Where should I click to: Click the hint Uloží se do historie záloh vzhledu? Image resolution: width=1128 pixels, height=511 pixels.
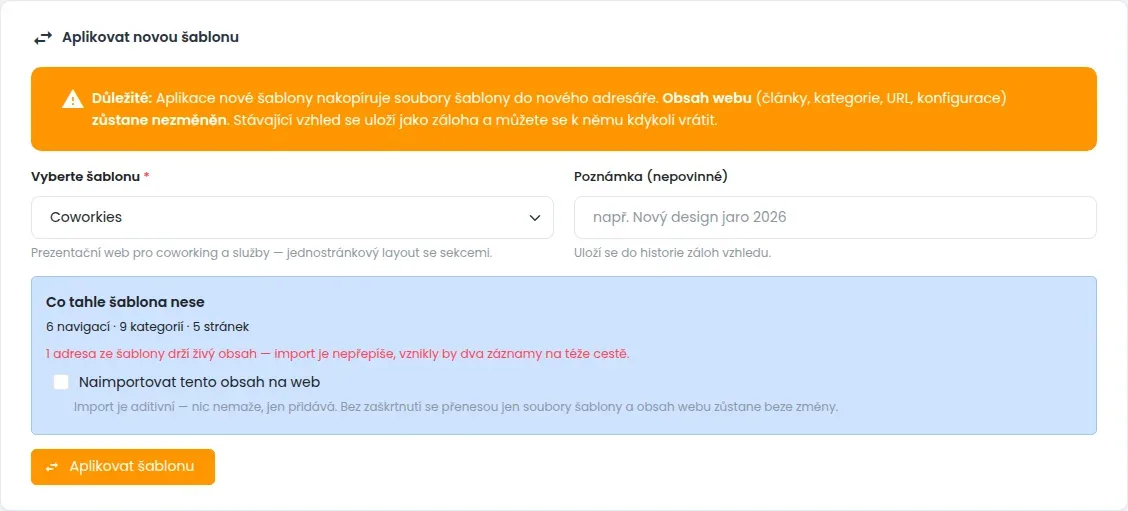click(x=673, y=253)
